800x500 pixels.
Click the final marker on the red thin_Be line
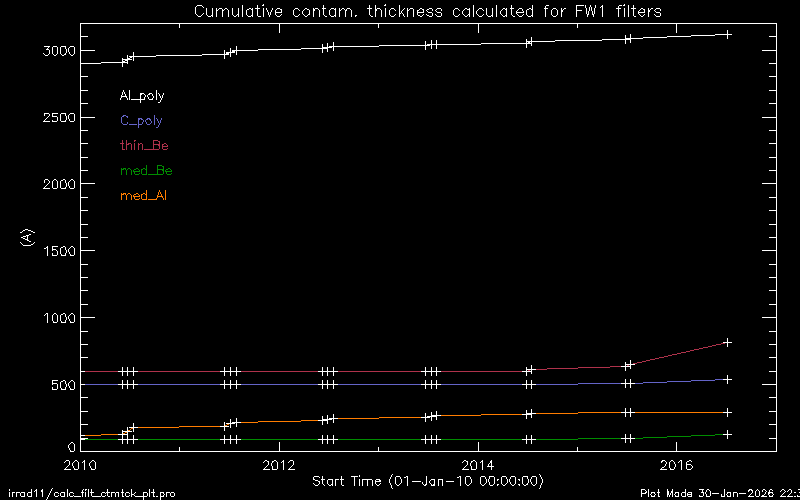[727, 342]
